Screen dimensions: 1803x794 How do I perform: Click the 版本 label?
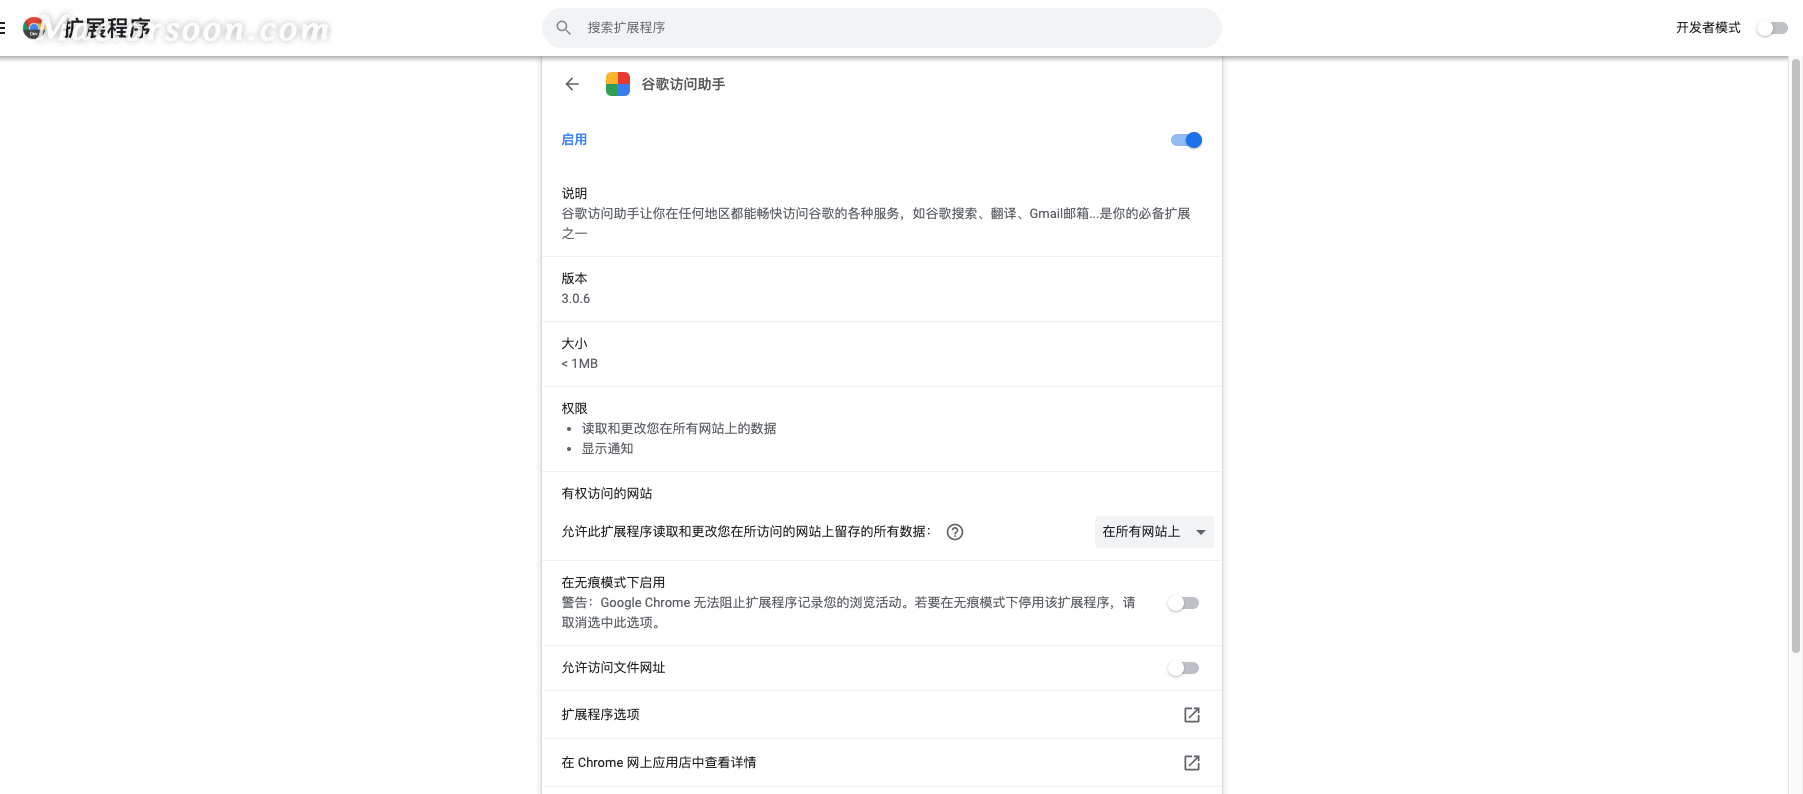point(574,279)
